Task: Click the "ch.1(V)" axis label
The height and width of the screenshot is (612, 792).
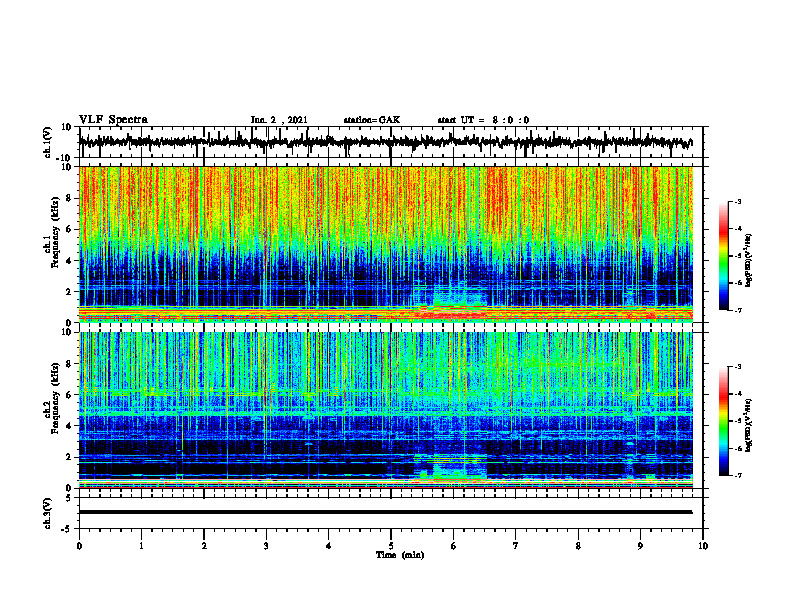Action: (x=48, y=142)
